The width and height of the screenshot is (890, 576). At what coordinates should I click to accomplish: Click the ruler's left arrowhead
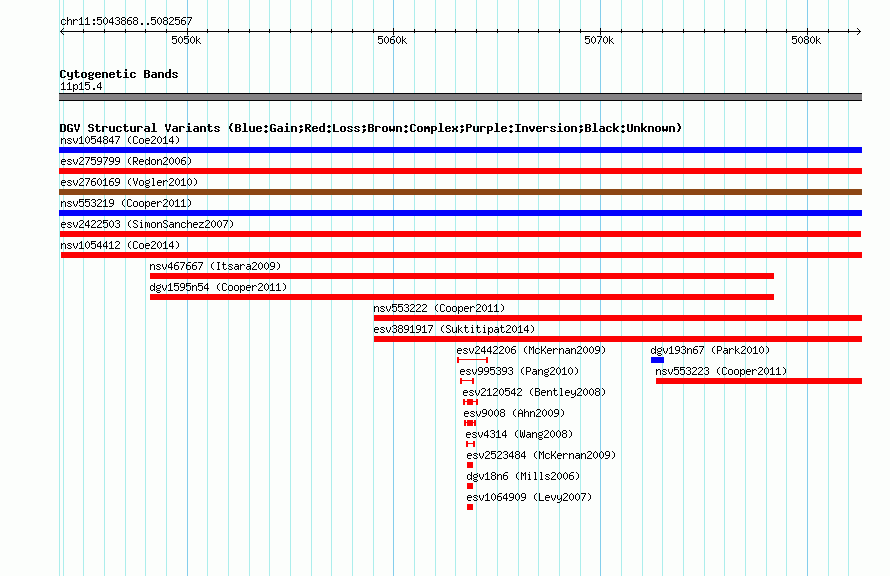coord(62,31)
